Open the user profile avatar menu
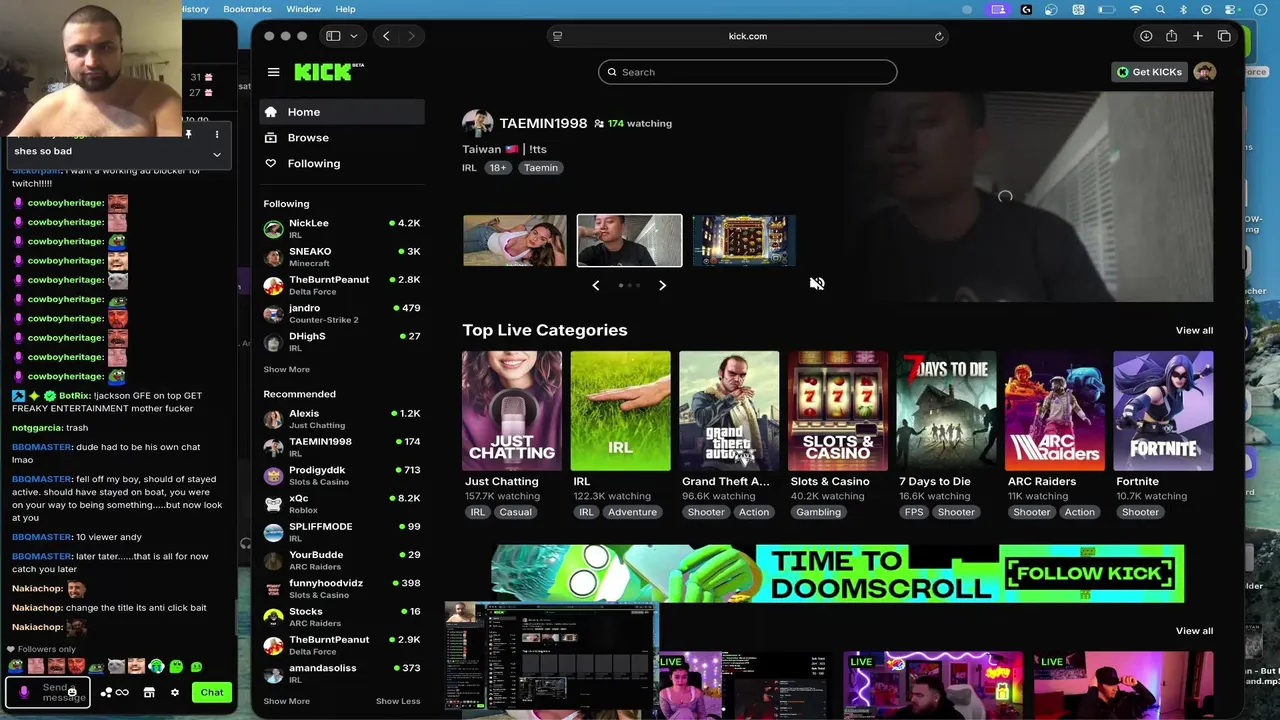The width and height of the screenshot is (1280, 720). pyautogui.click(x=1205, y=72)
